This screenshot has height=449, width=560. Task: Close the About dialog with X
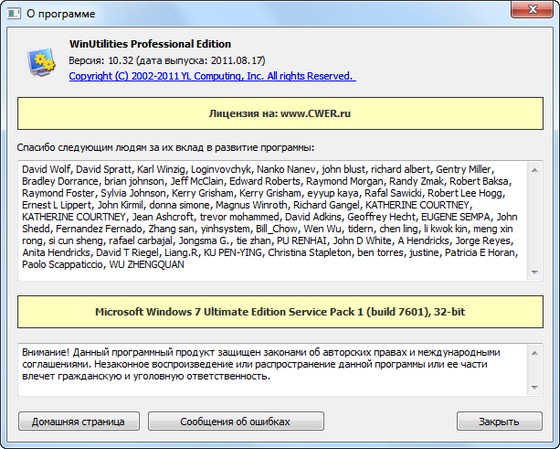[532, 9]
